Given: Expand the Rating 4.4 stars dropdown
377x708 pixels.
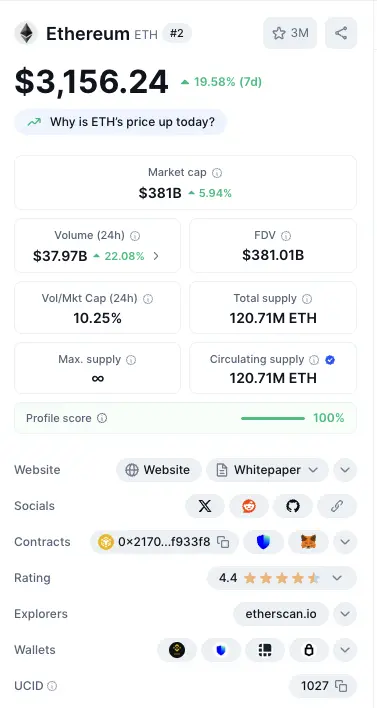Looking at the screenshot, I should pyautogui.click(x=282, y=578).
